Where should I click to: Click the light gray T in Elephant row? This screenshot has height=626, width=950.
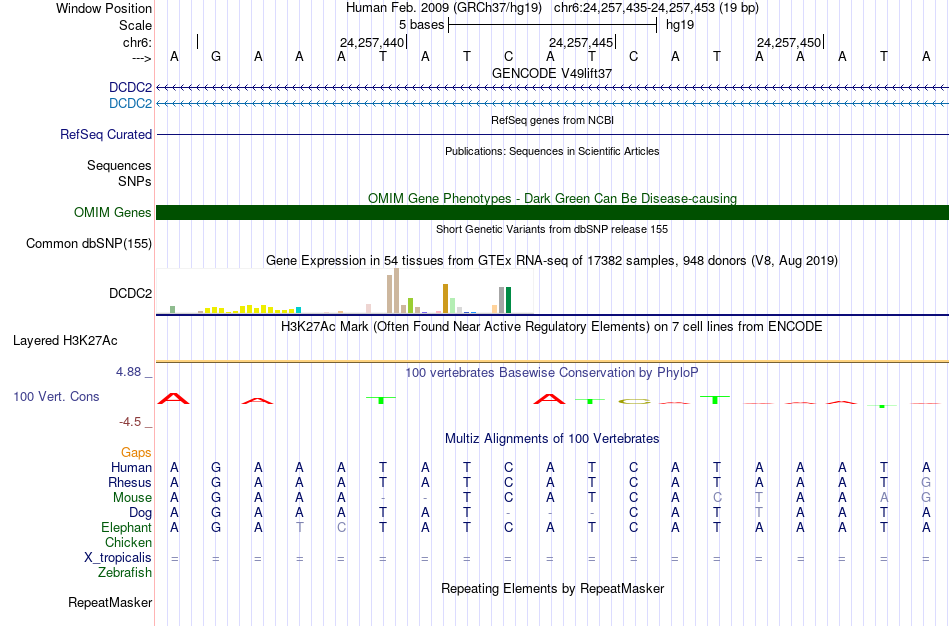(x=299, y=528)
